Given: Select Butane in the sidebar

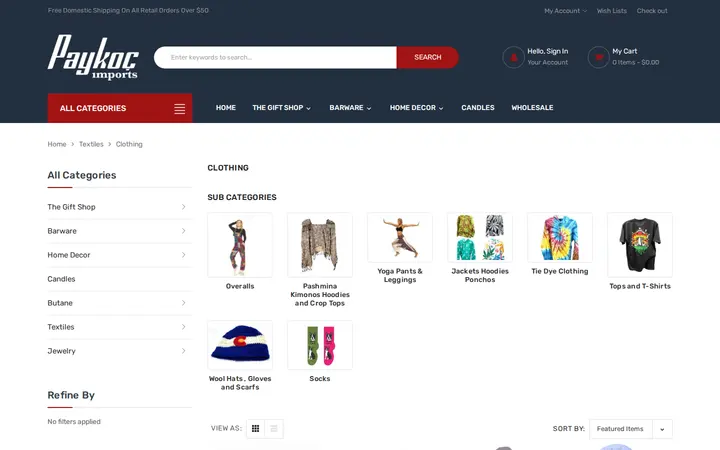Looking at the screenshot, I should [x=60, y=303].
